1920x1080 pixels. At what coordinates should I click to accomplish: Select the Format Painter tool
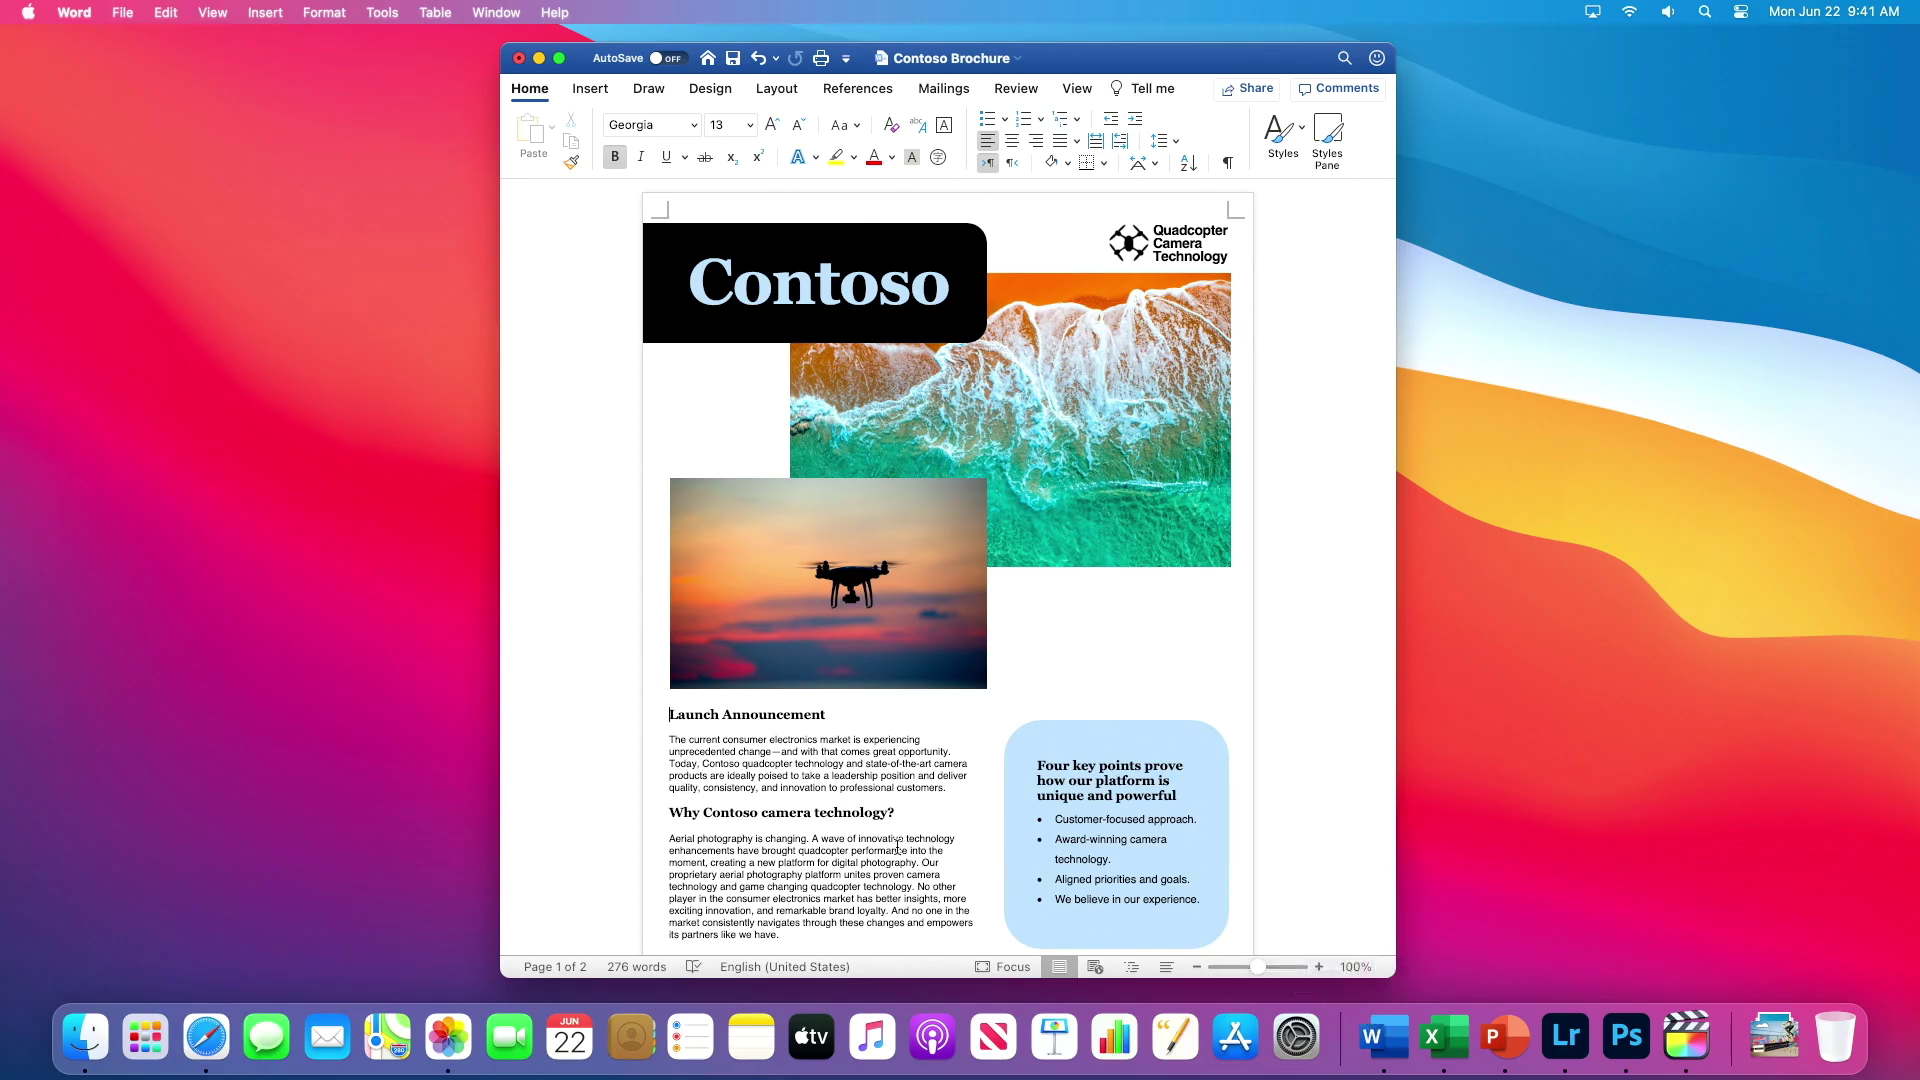[571, 163]
